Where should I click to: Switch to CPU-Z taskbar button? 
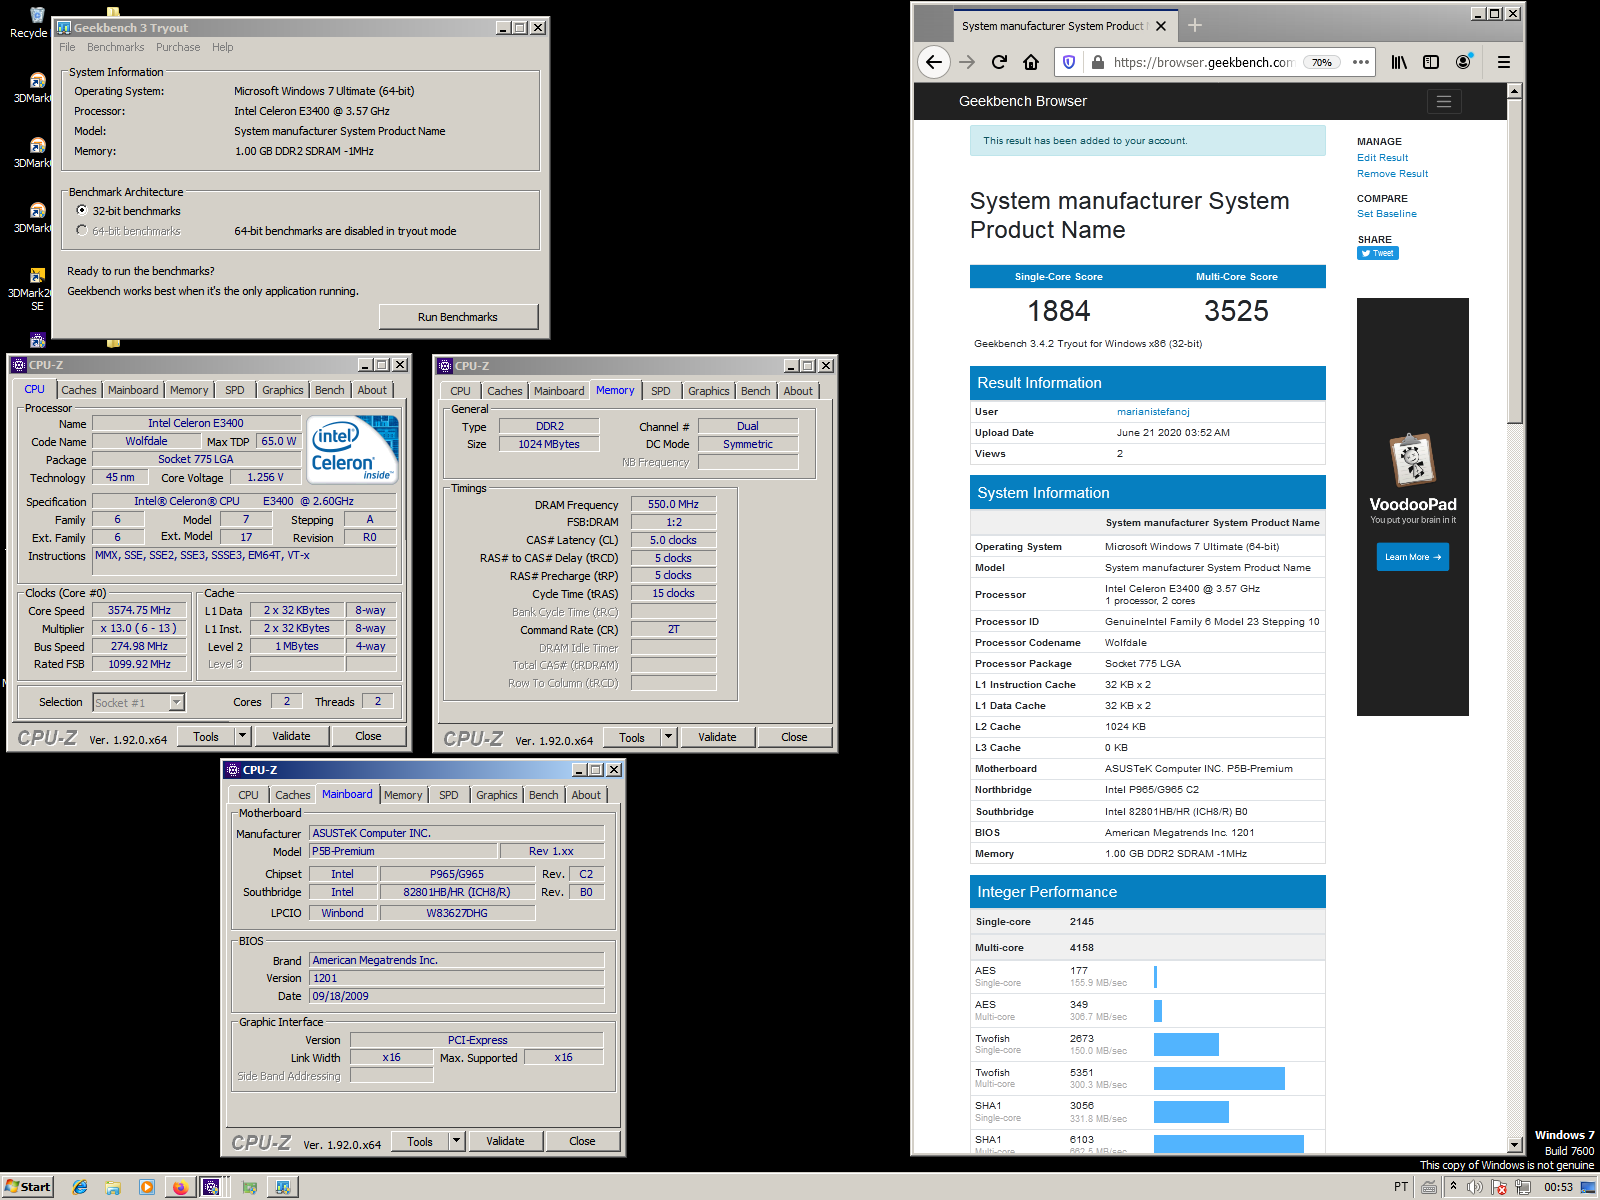[x=212, y=1187]
